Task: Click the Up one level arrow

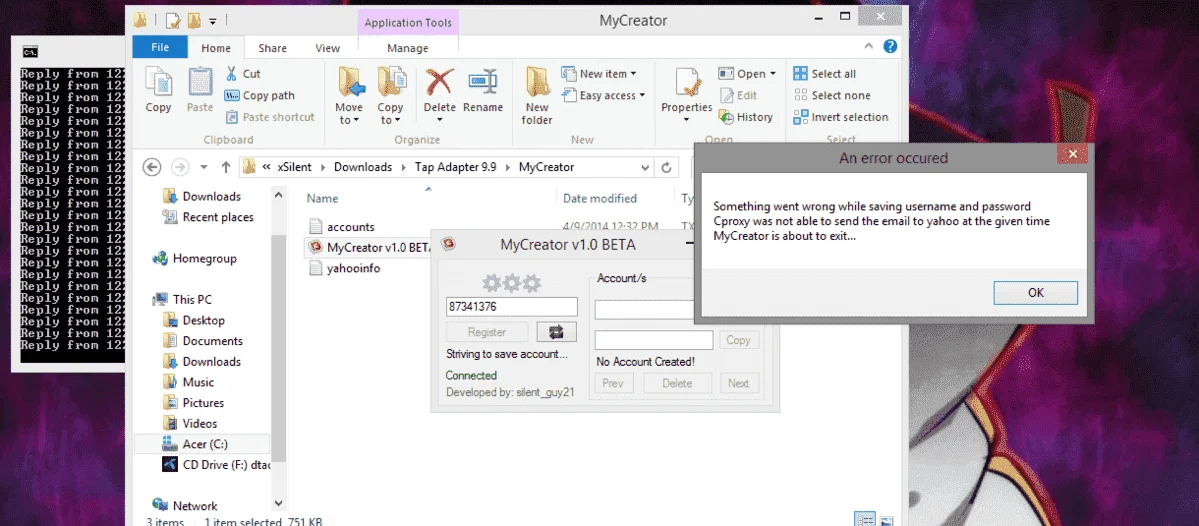Action: pos(226,167)
